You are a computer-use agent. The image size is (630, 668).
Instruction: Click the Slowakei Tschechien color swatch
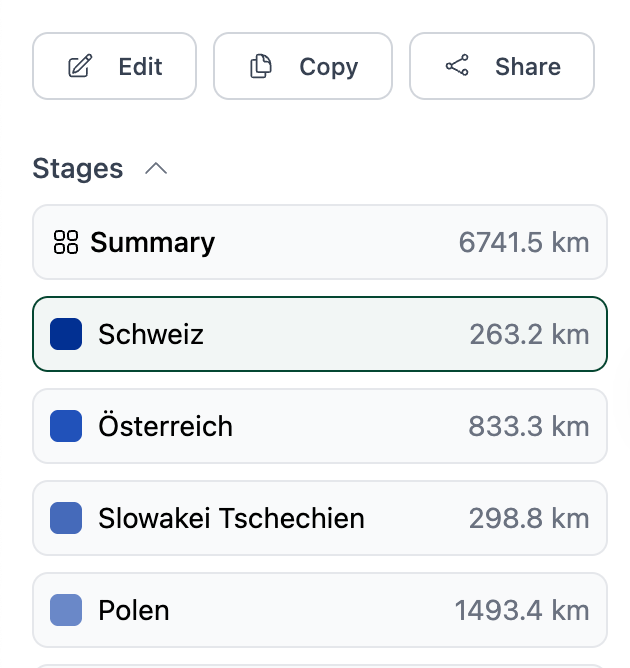(x=66, y=518)
